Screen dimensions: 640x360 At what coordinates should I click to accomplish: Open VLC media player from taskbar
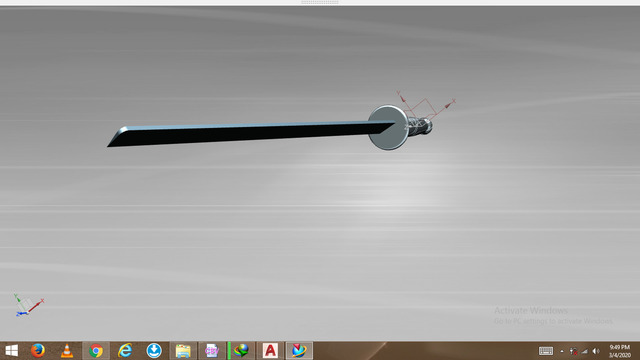pyautogui.click(x=67, y=351)
